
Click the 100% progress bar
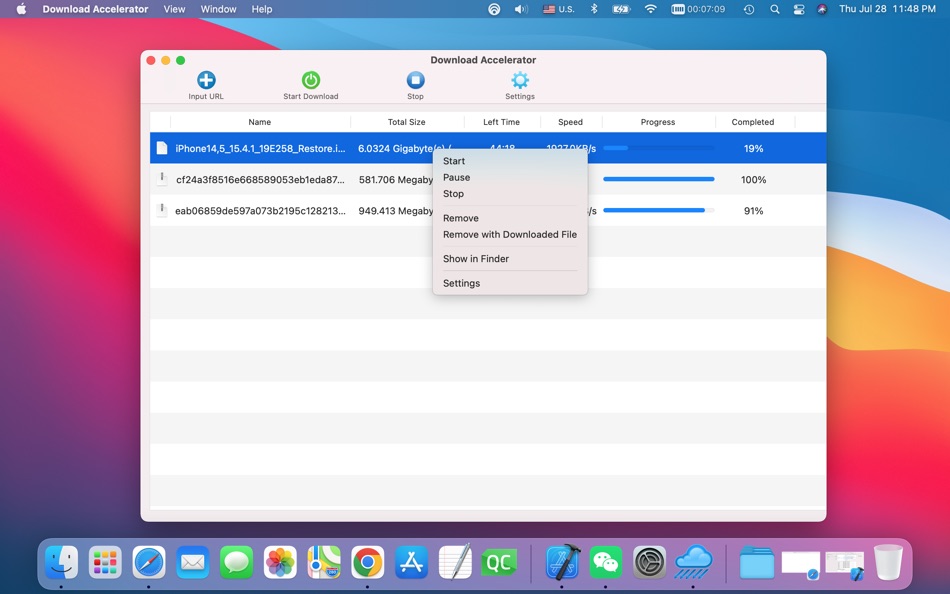[x=659, y=179]
